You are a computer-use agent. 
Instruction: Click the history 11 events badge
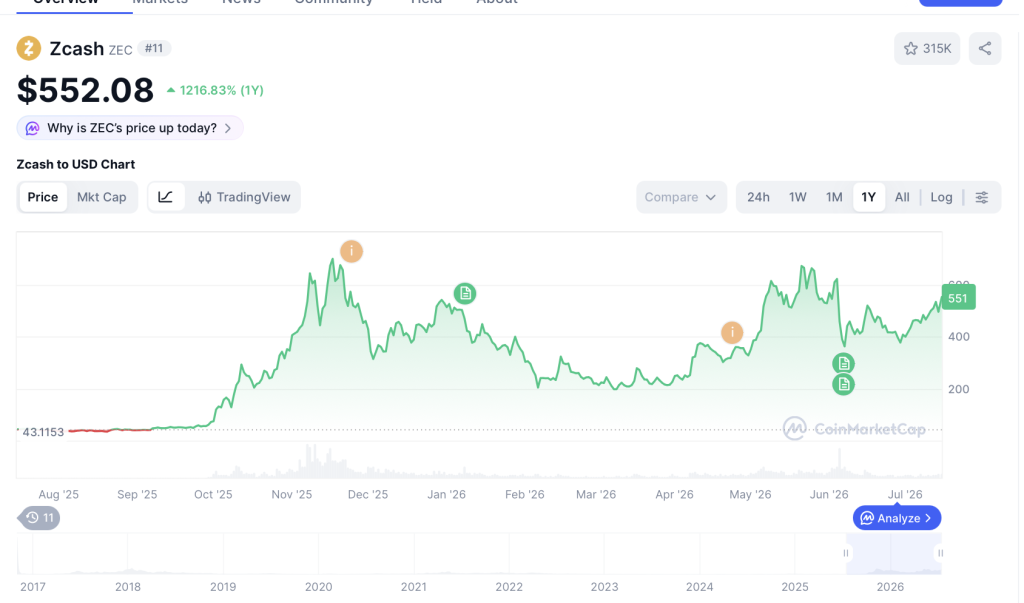39,518
